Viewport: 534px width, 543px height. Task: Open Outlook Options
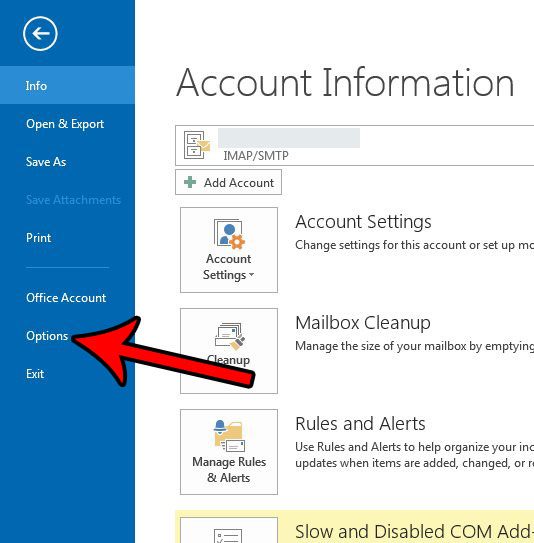[47, 336]
